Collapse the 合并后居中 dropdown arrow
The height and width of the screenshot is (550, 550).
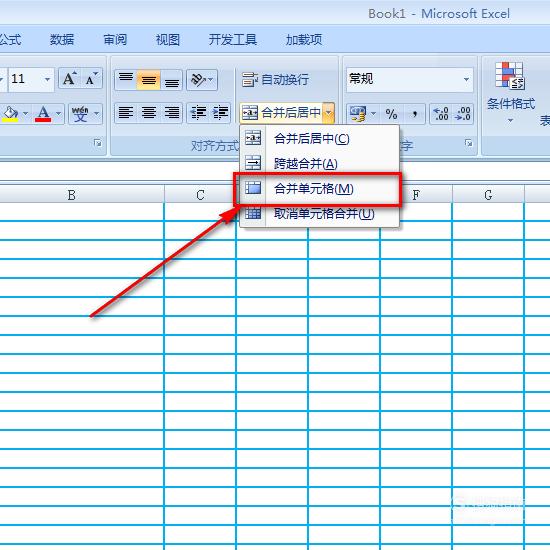(329, 113)
